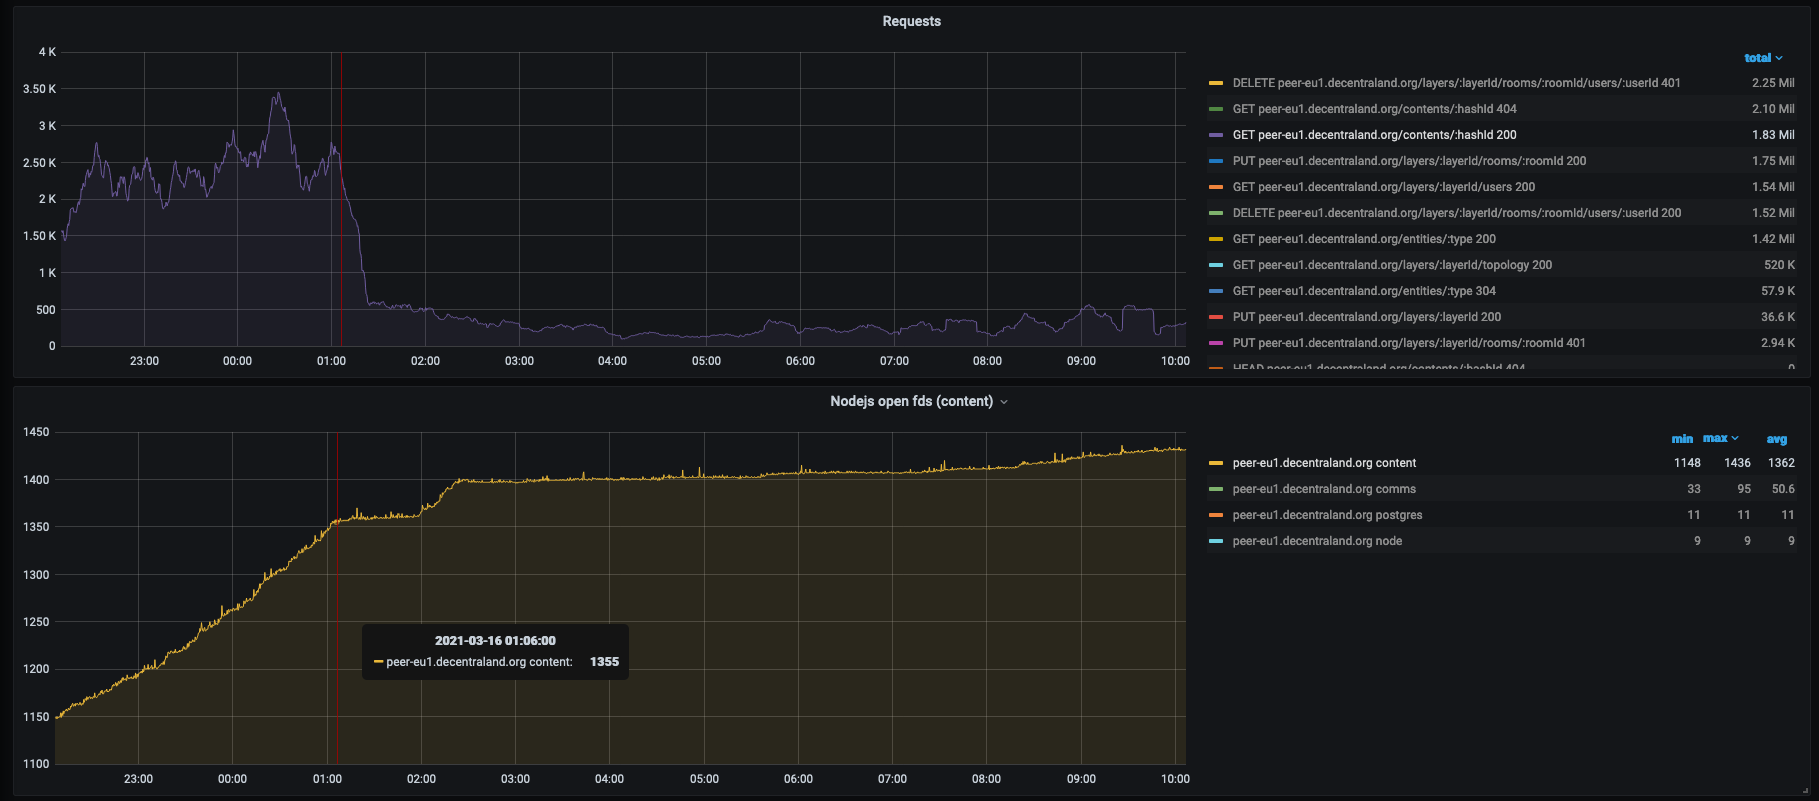Click the content max value 1436
The image size is (1819, 801).
(x=1737, y=463)
